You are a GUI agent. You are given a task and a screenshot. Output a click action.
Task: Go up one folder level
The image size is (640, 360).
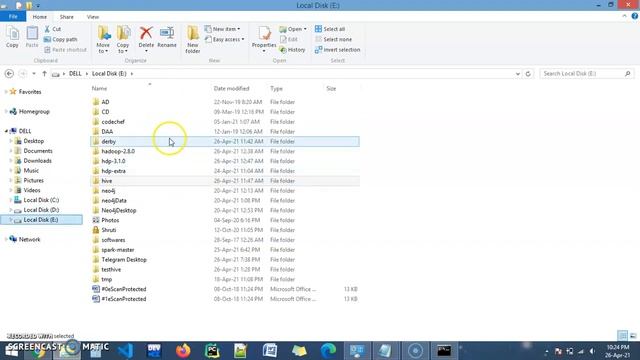44,73
